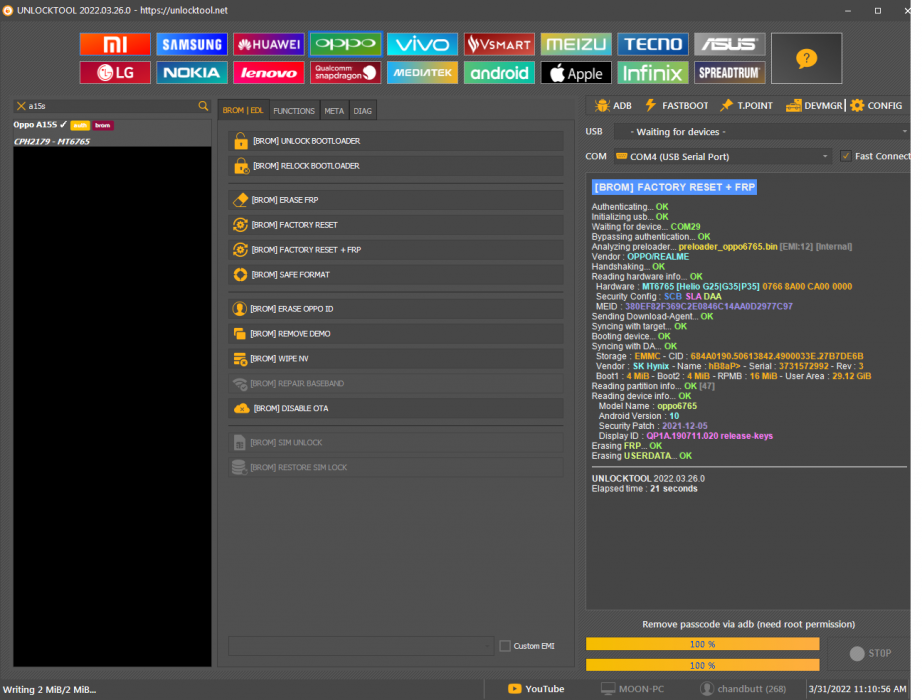Open the T.POINT tools
The height and width of the screenshot is (700, 922).
[x=746, y=105]
